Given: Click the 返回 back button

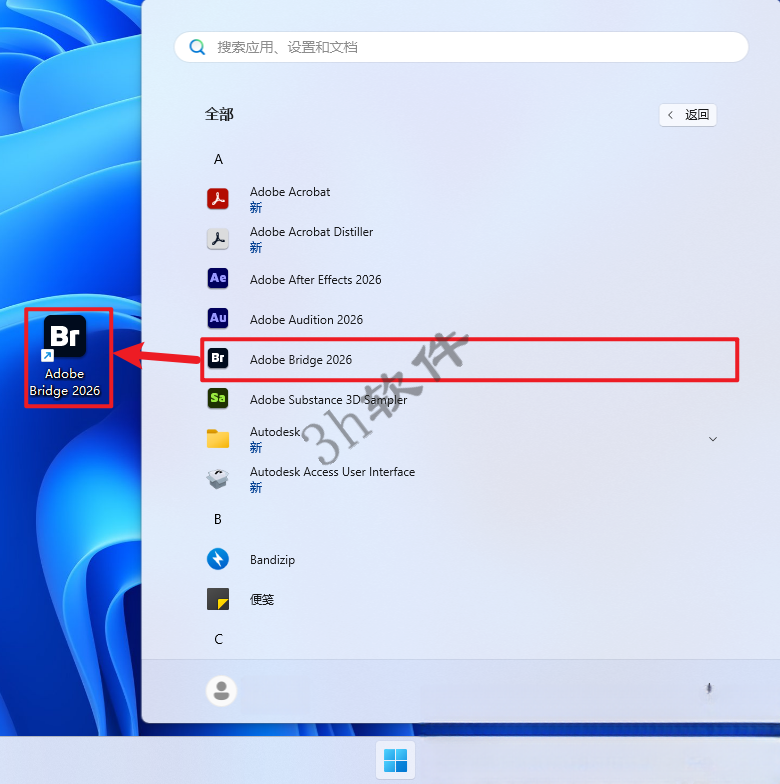Looking at the screenshot, I should 688,115.
